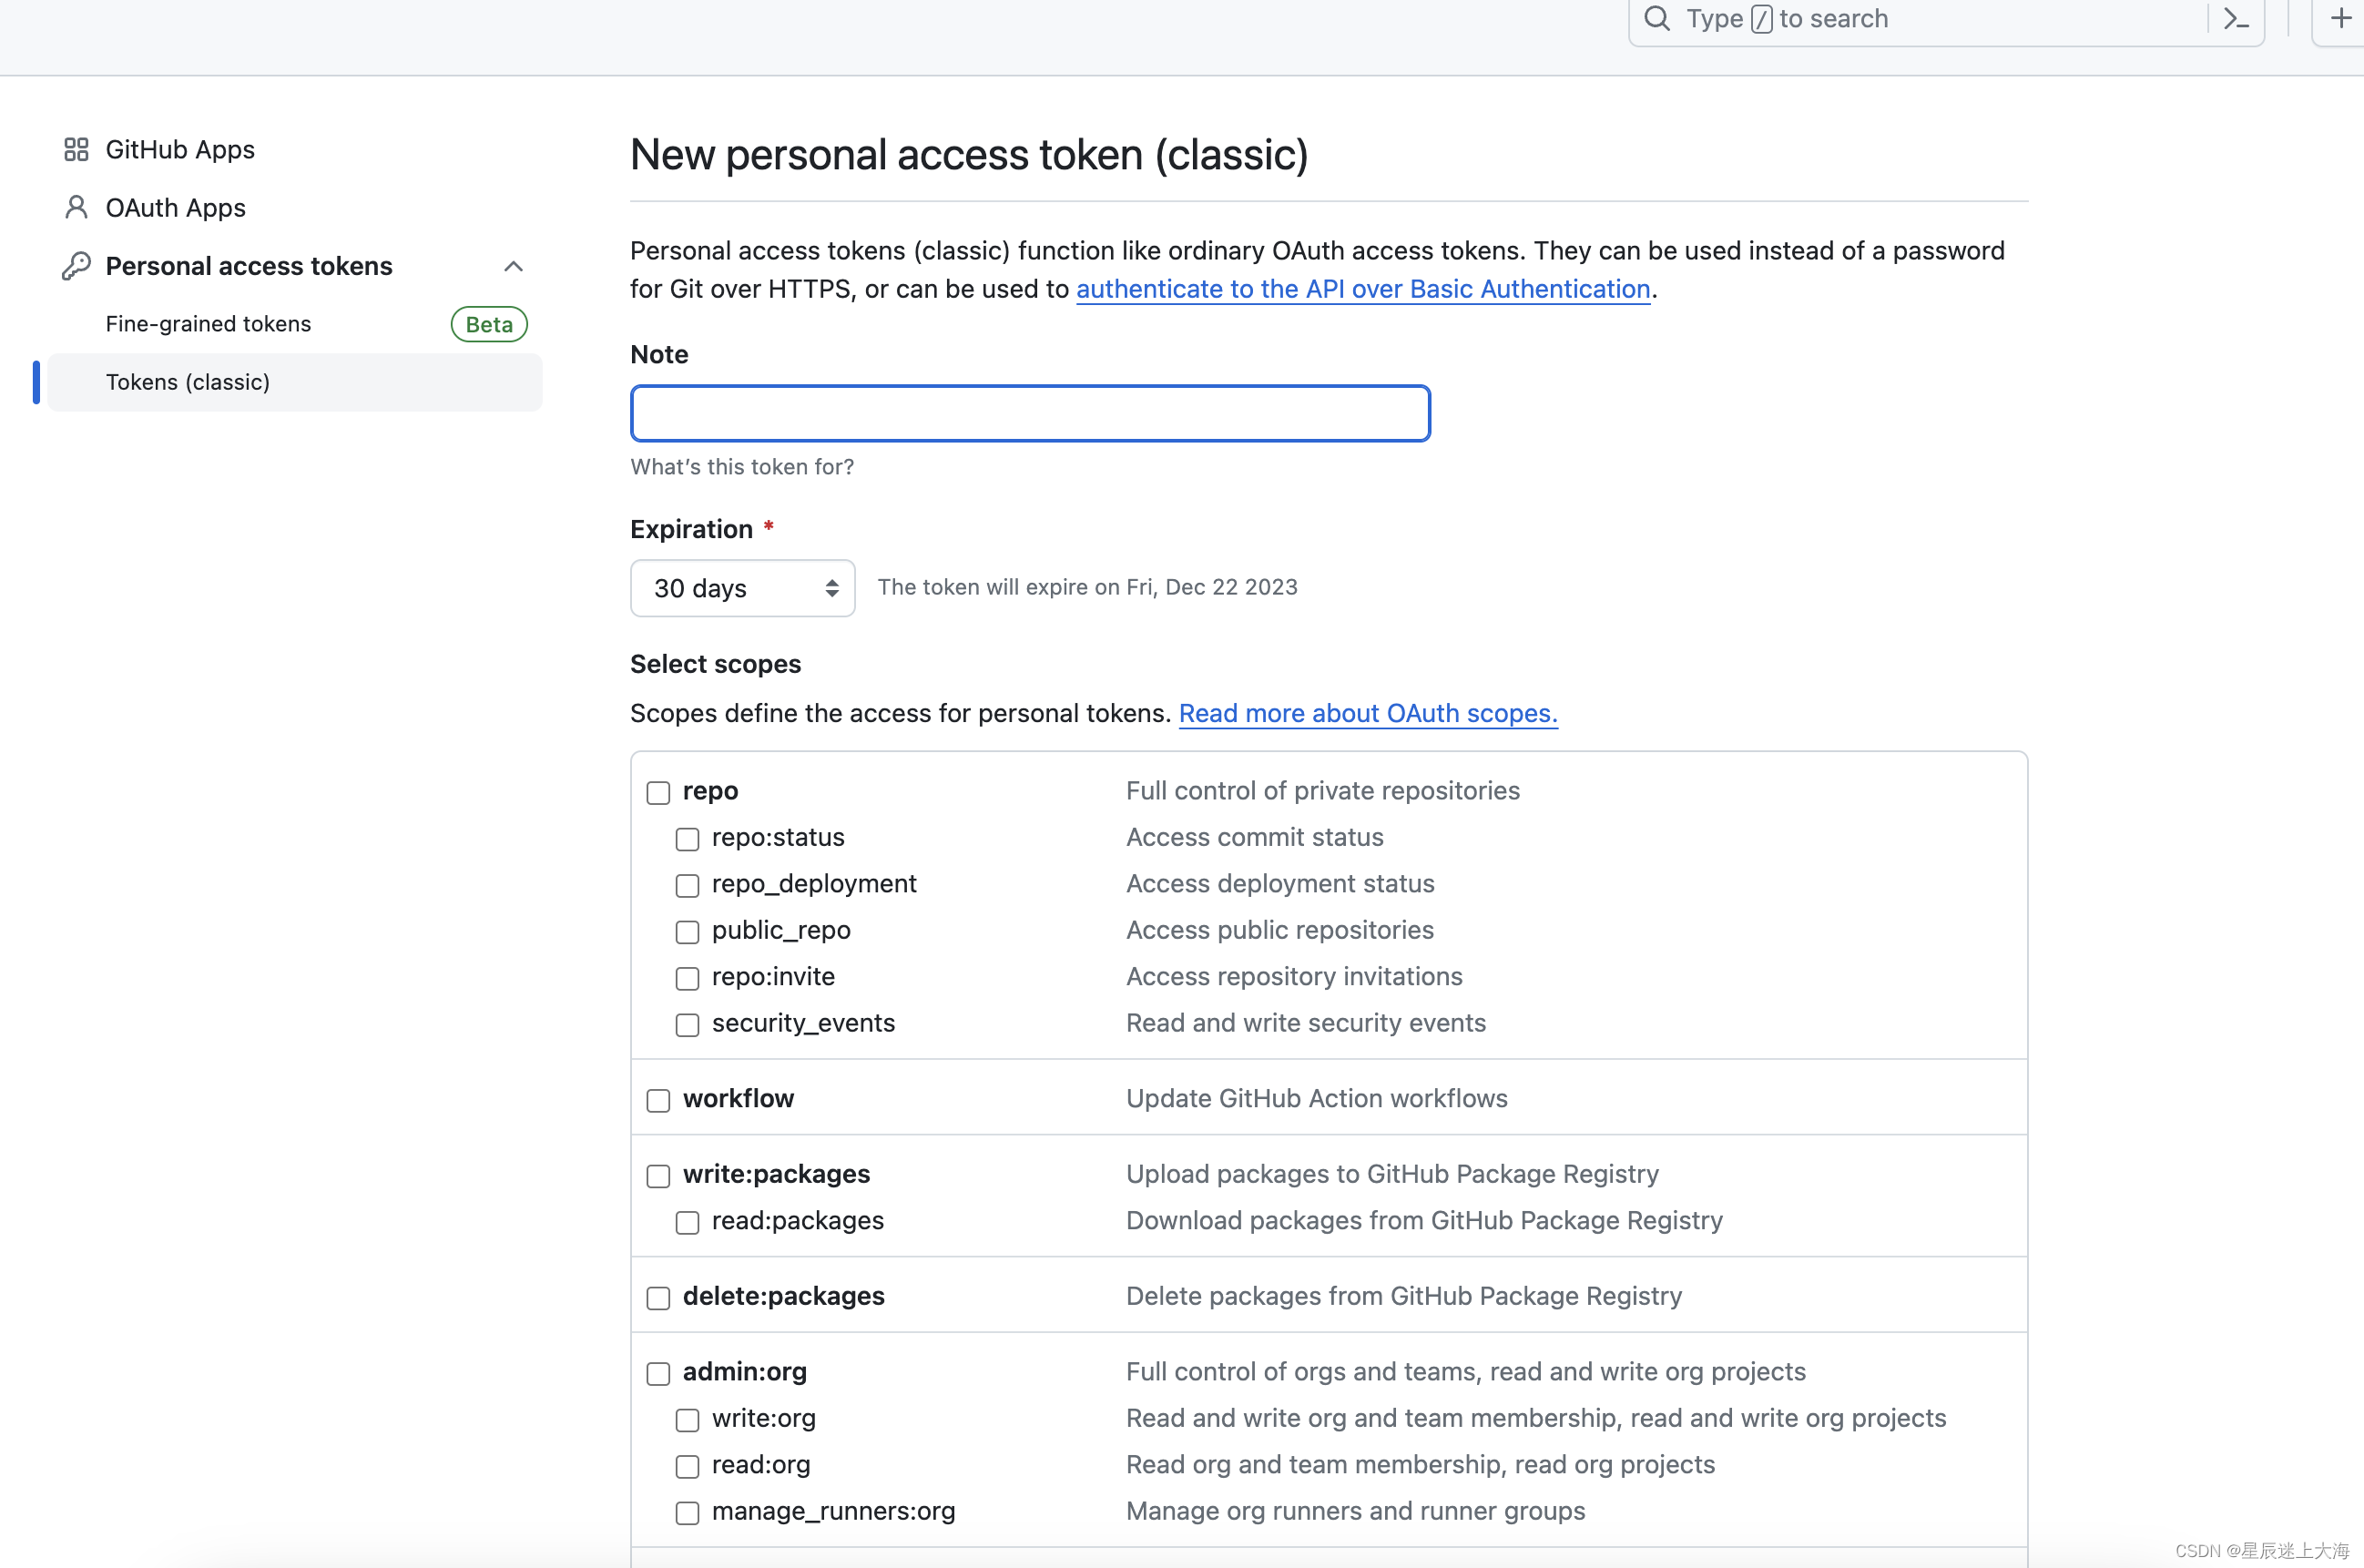
Task: Click Read more about OAuth scopes link
Action: point(1367,714)
